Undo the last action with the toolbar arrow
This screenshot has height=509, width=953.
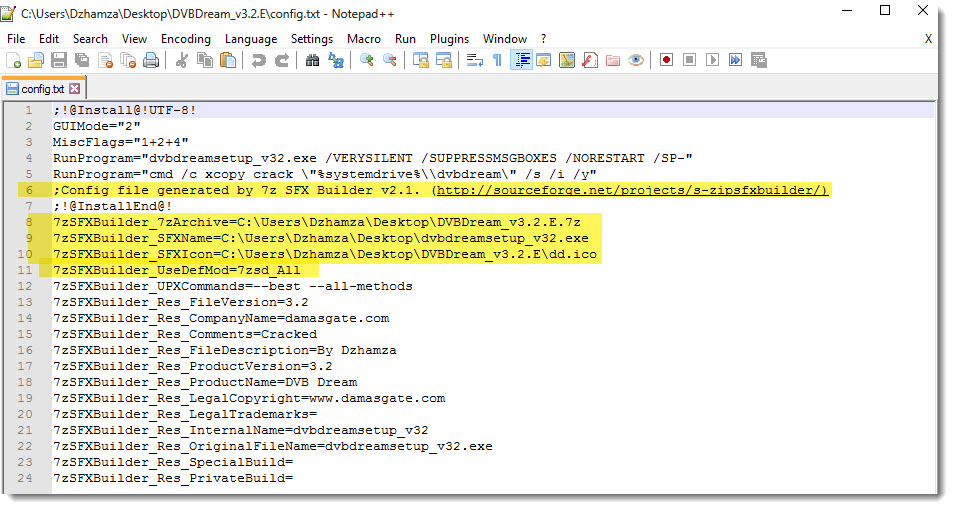[258, 60]
